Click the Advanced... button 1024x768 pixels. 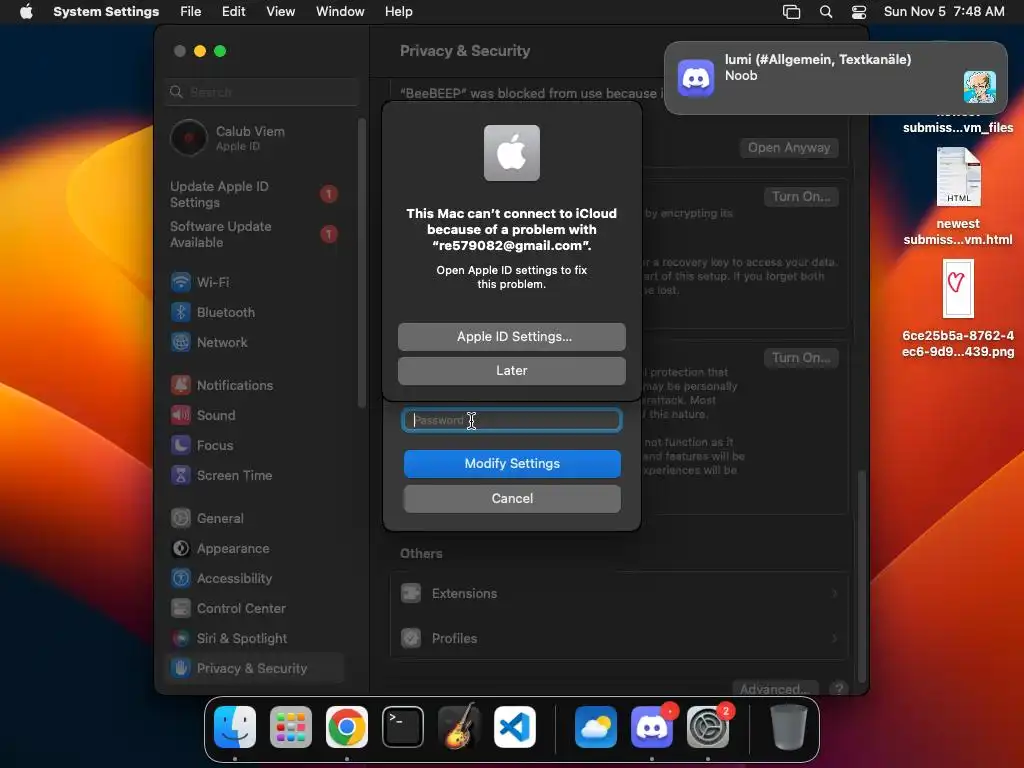[775, 688]
